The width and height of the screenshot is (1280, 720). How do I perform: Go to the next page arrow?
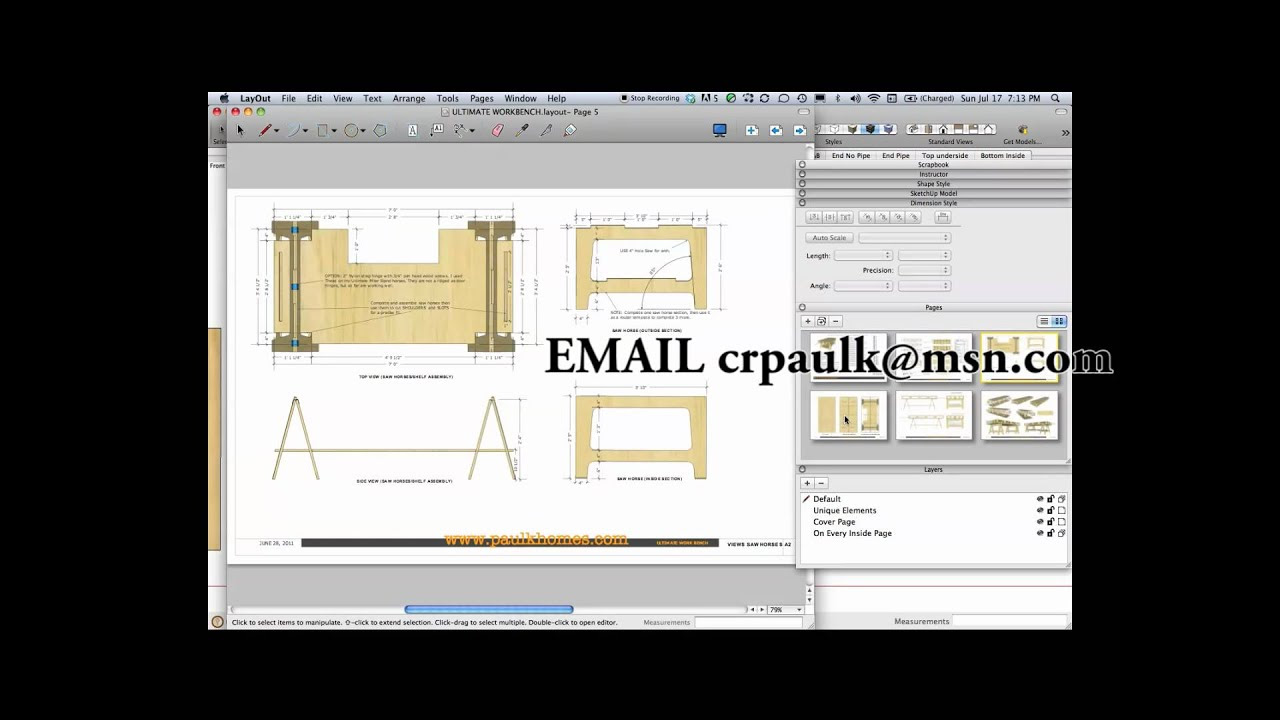tap(800, 130)
